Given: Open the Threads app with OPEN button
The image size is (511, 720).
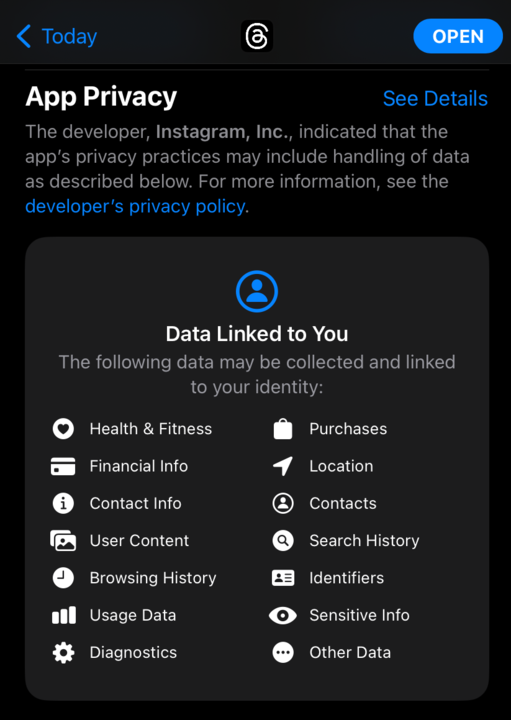Looking at the screenshot, I should tap(458, 36).
